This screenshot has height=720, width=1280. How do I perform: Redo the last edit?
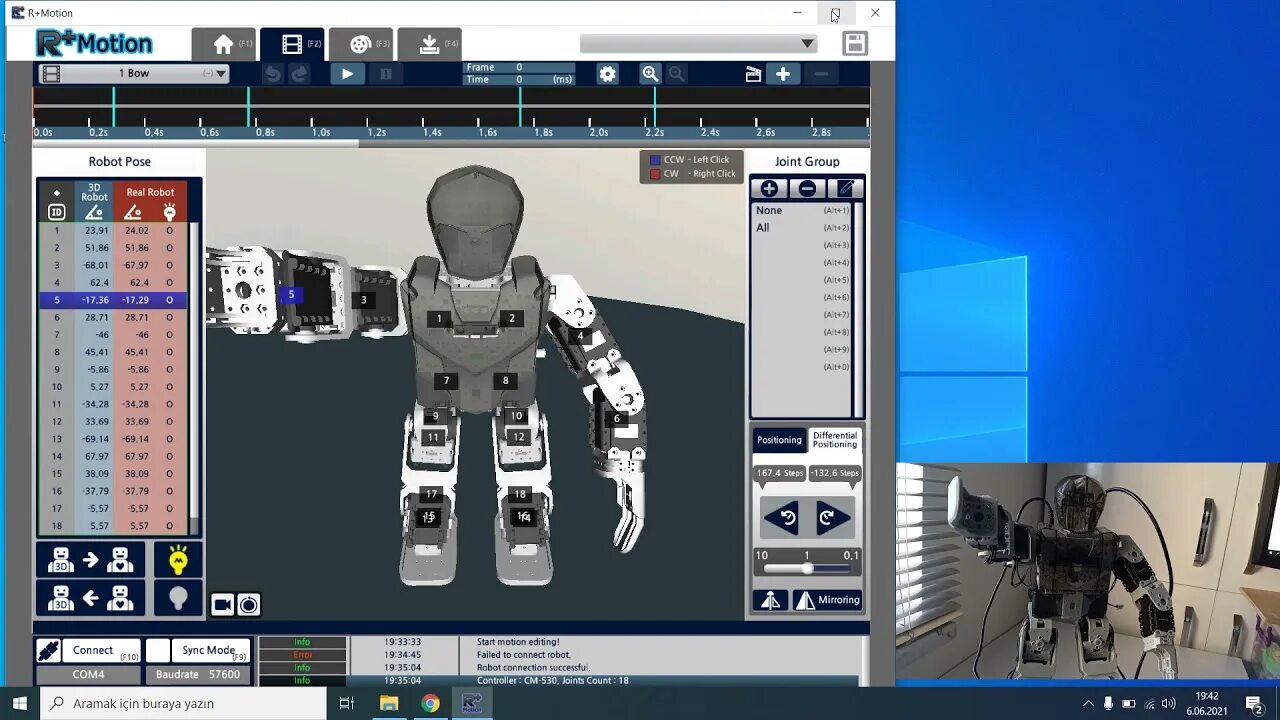pyautogui.click(x=299, y=73)
